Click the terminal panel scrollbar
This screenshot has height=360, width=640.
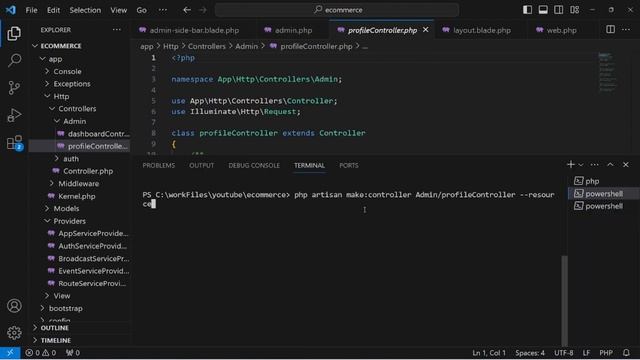click(564, 300)
